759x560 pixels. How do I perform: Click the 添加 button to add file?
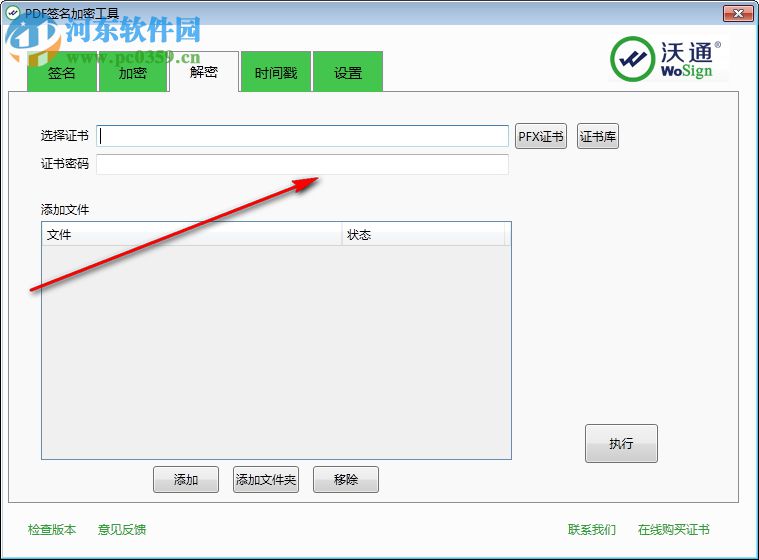coord(186,480)
